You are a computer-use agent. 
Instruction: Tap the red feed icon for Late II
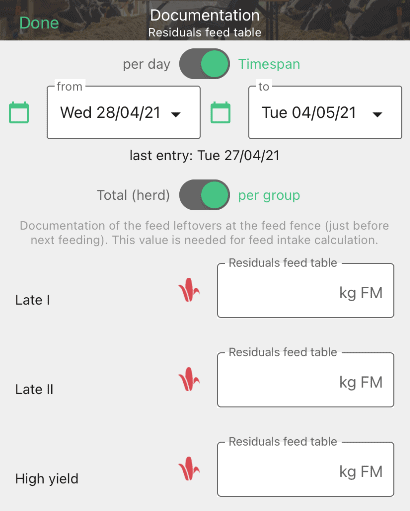[x=189, y=379]
